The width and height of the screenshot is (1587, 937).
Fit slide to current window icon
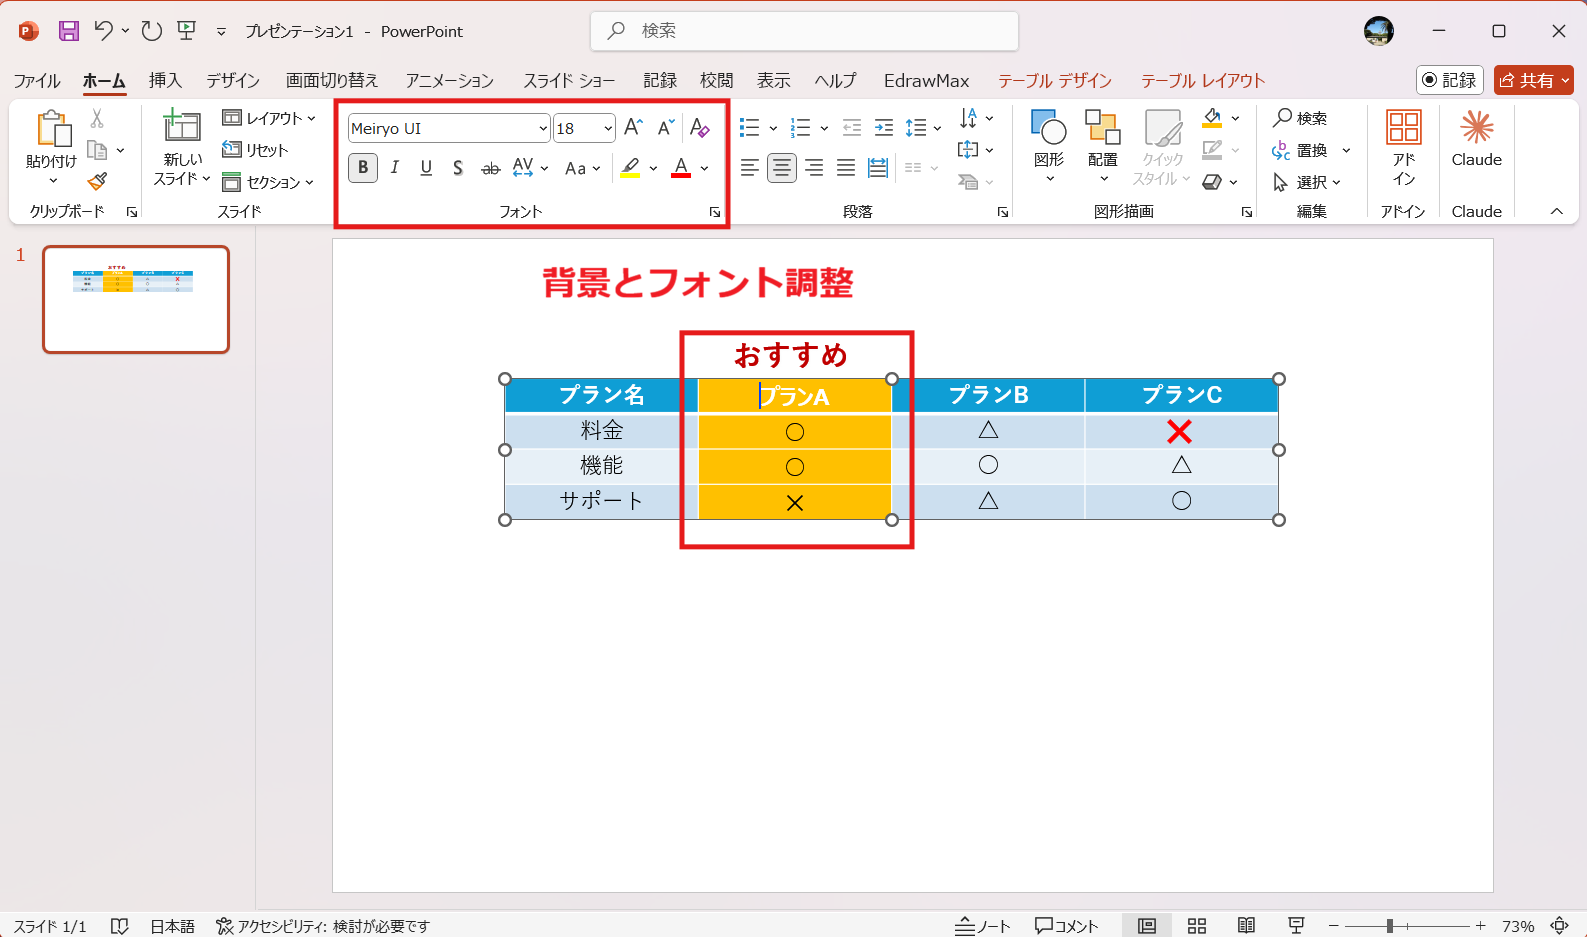pyautogui.click(x=1559, y=926)
